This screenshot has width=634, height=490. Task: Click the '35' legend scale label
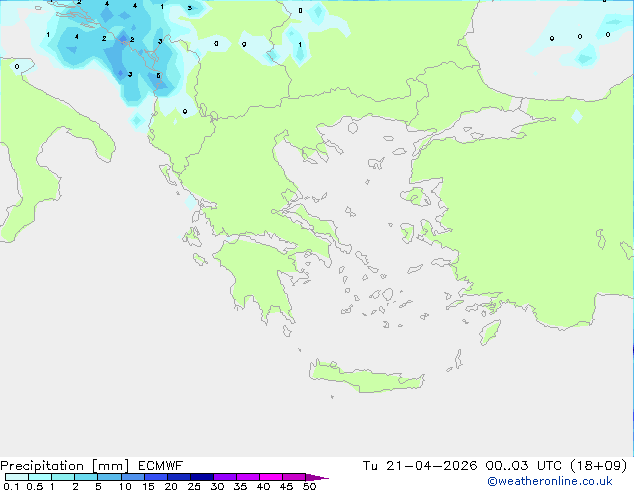click(240, 486)
